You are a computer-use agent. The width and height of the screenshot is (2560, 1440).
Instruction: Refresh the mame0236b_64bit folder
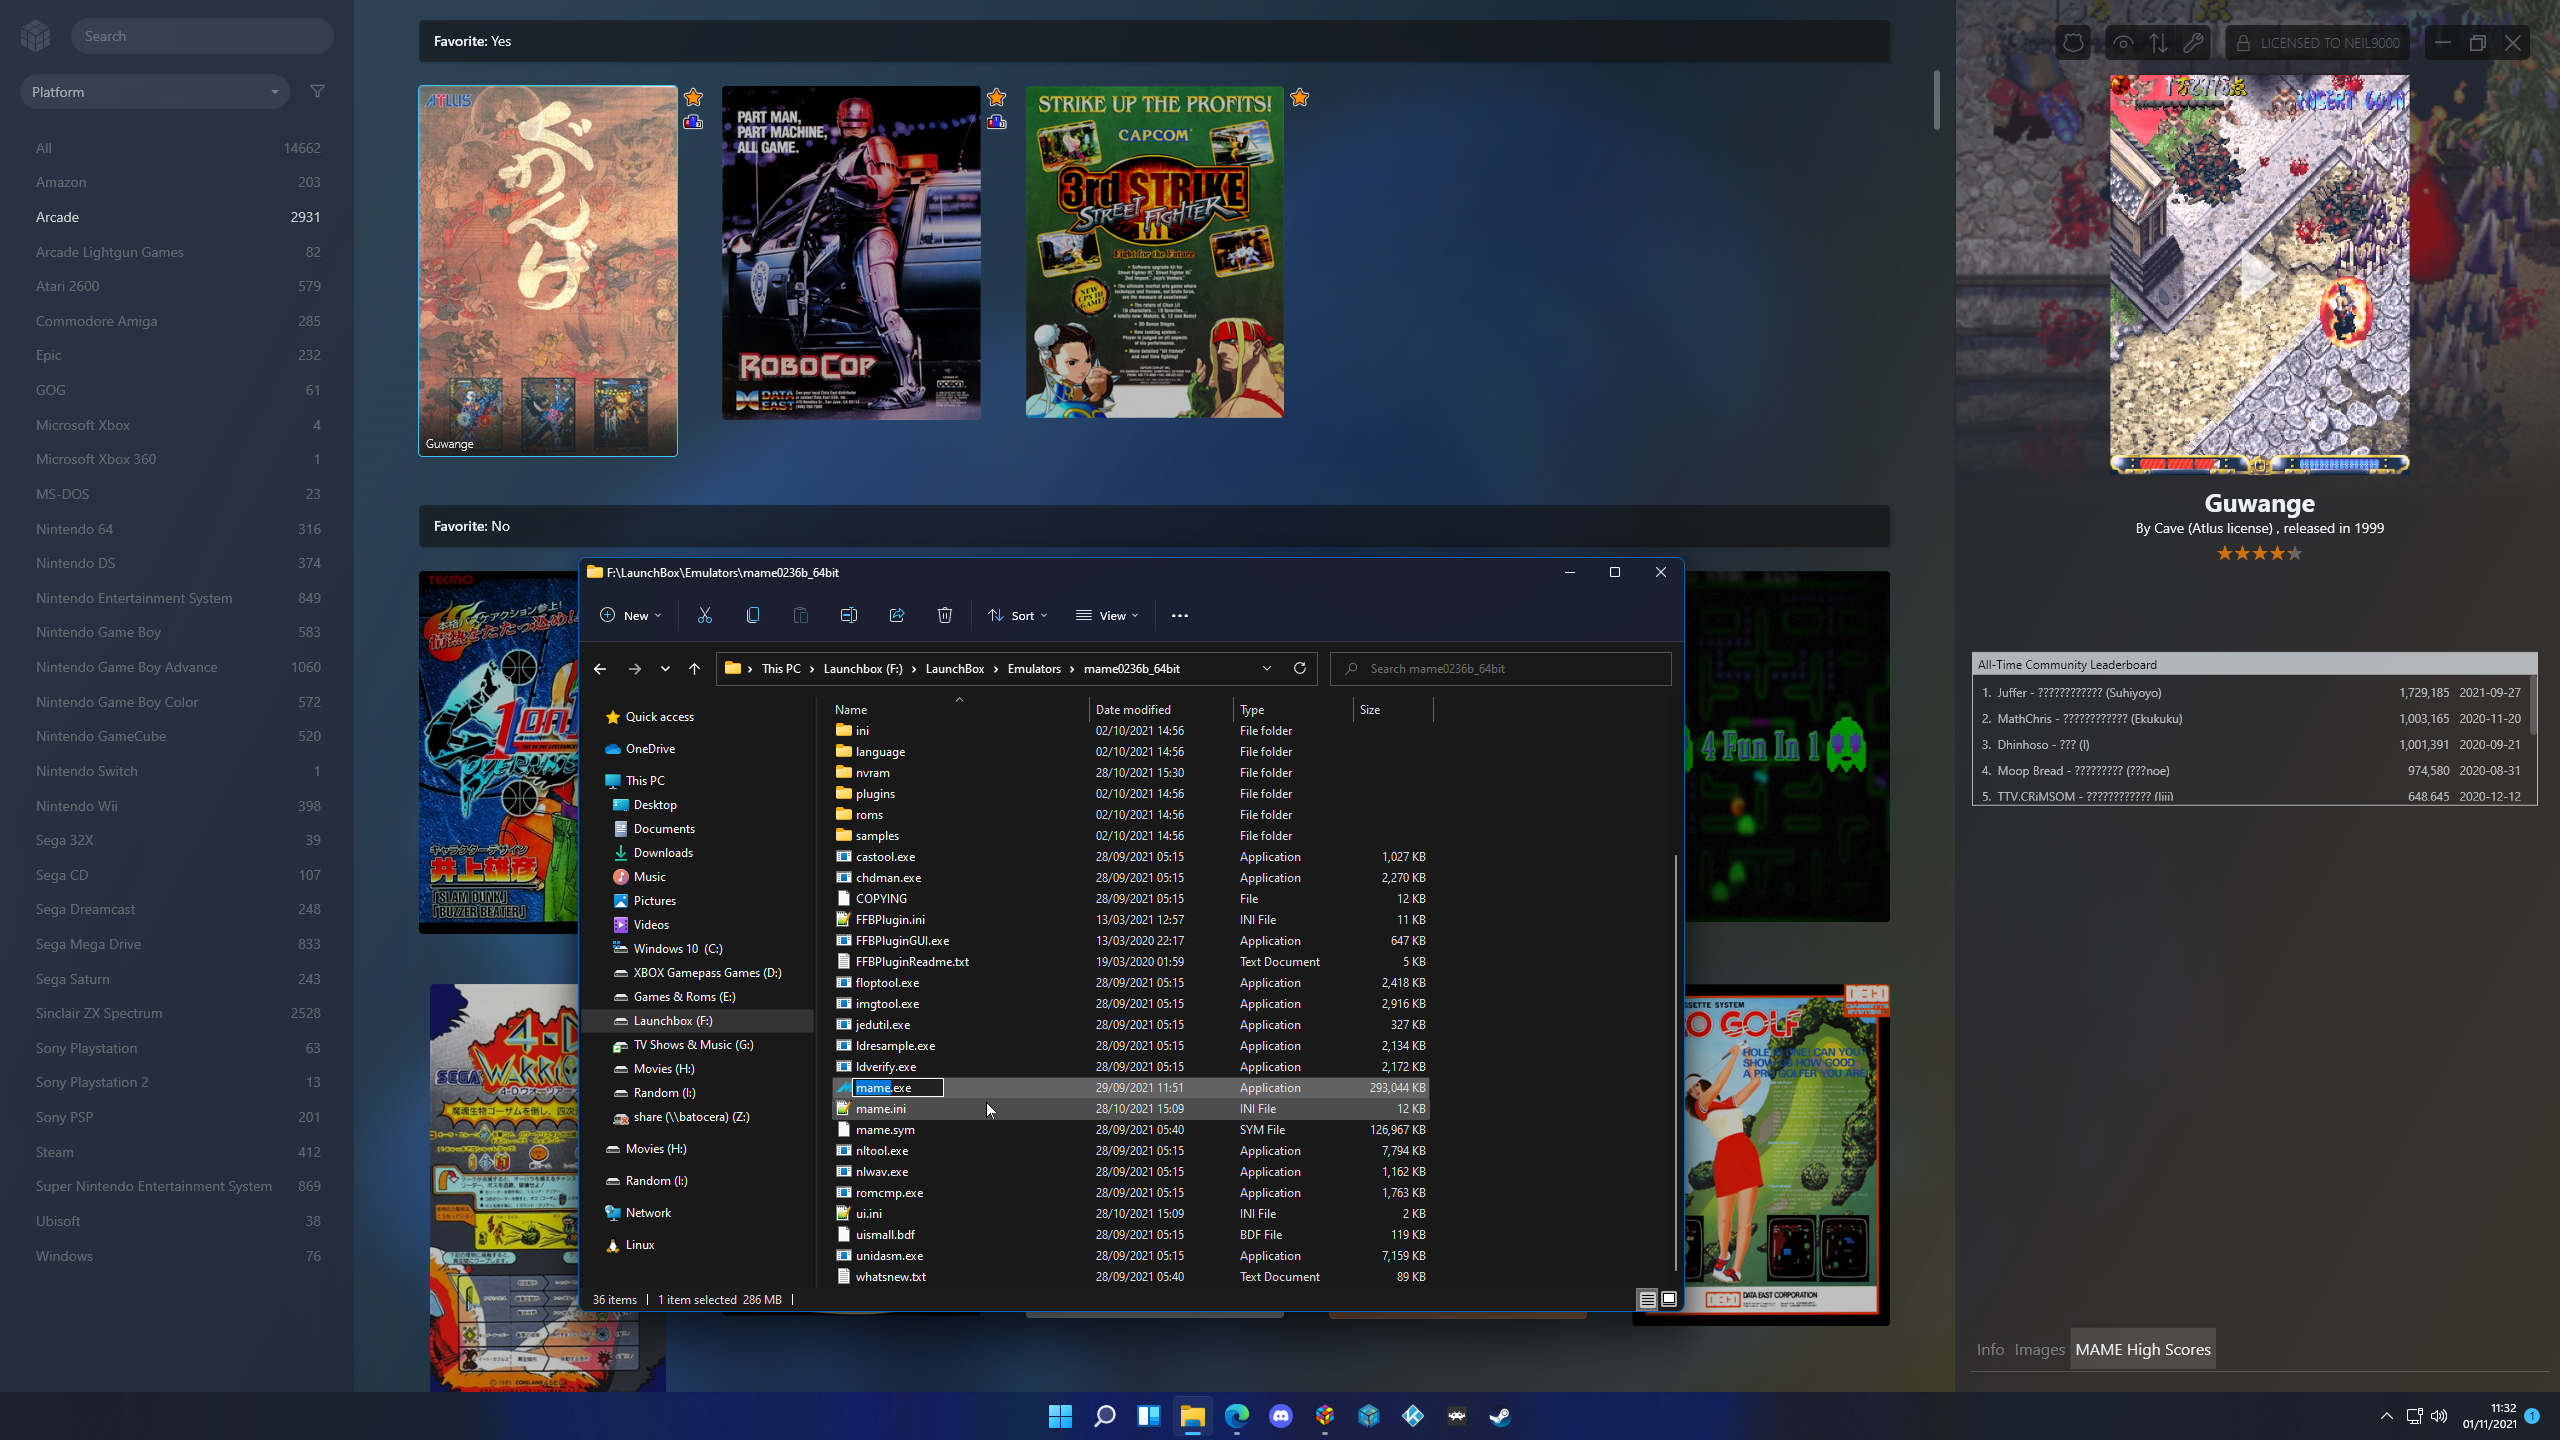coord(1300,668)
